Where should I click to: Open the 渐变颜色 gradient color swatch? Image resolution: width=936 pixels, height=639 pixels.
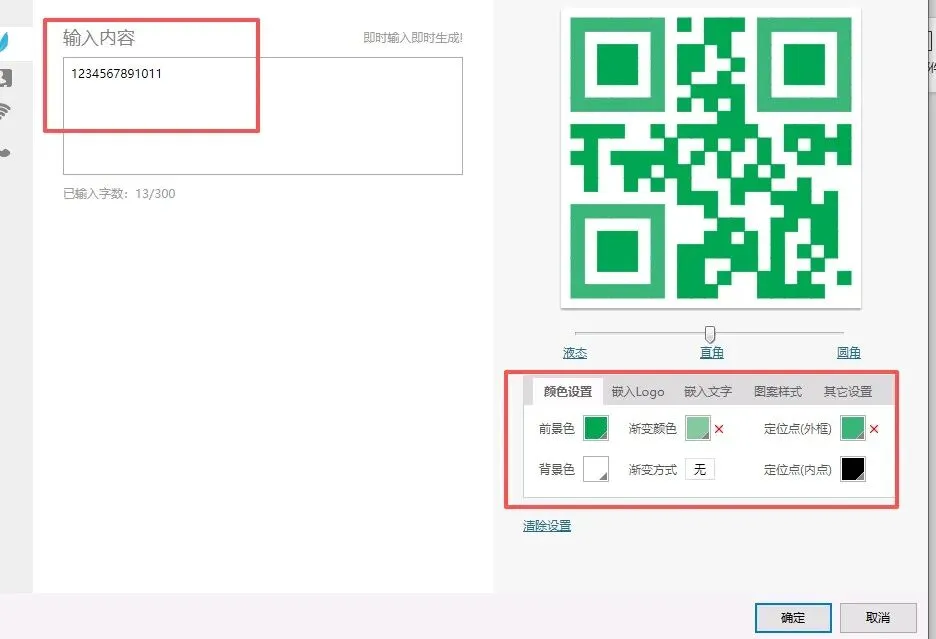[x=698, y=428]
